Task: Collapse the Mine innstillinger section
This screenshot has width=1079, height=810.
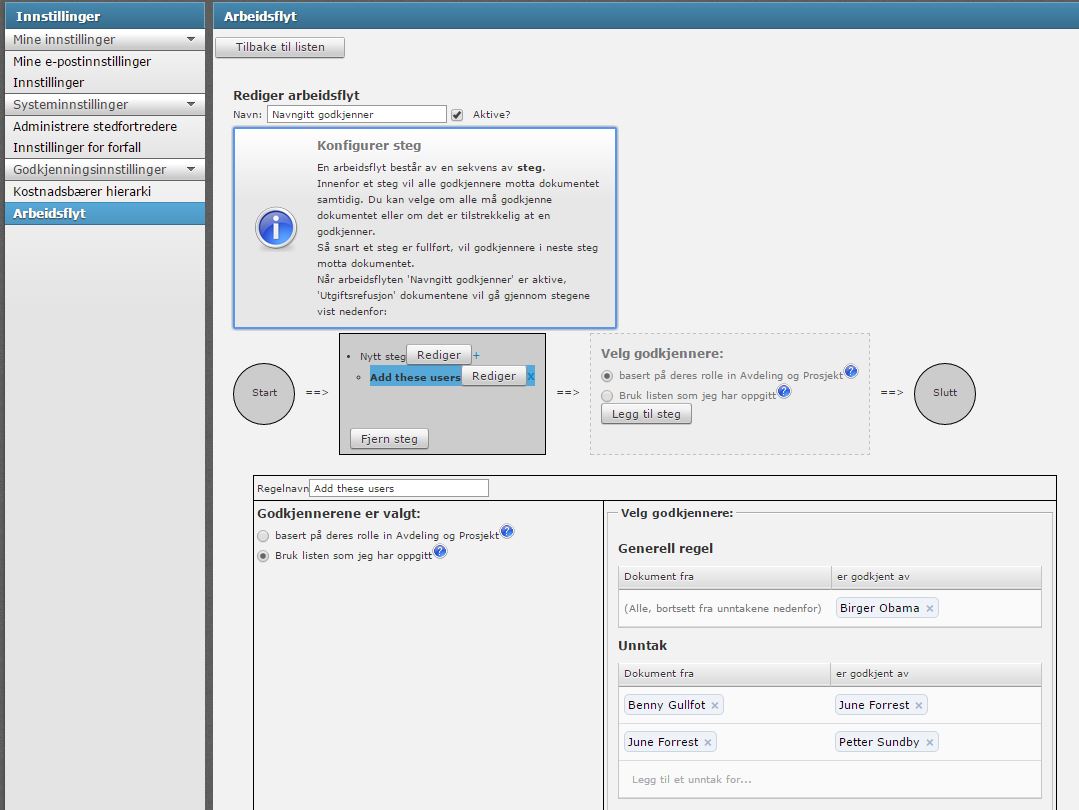Action: (191, 39)
